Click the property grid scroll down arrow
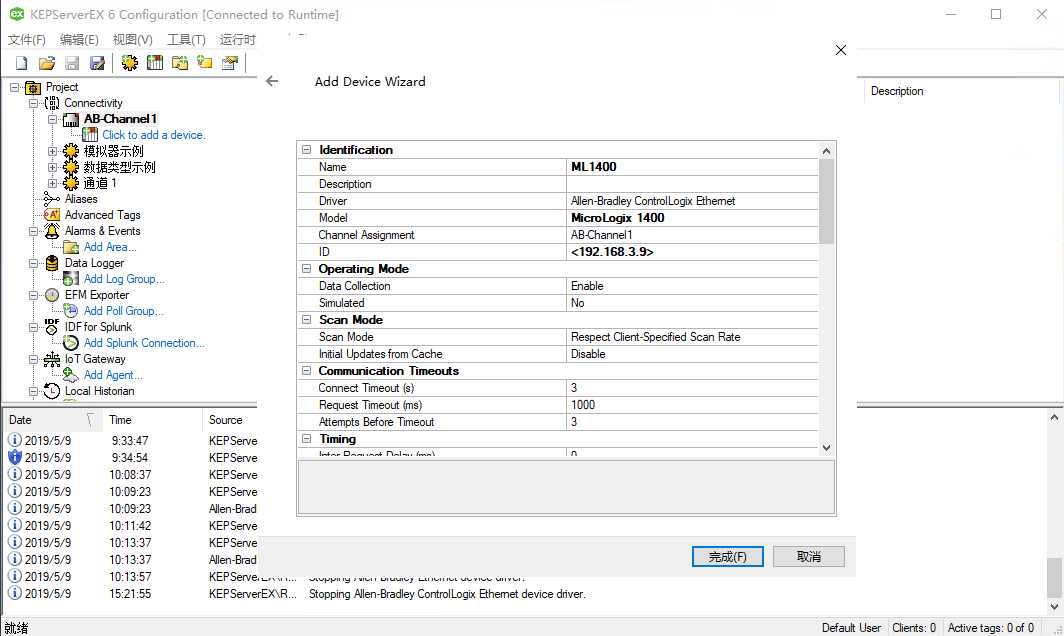Viewport: 1064px width, 636px height. (826, 447)
